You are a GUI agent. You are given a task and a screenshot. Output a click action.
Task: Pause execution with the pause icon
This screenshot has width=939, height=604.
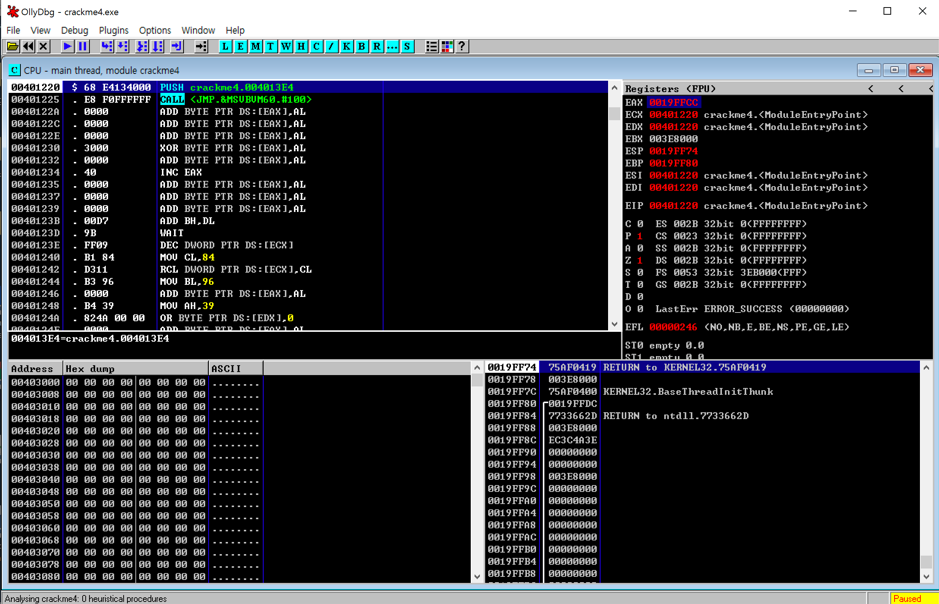83,46
